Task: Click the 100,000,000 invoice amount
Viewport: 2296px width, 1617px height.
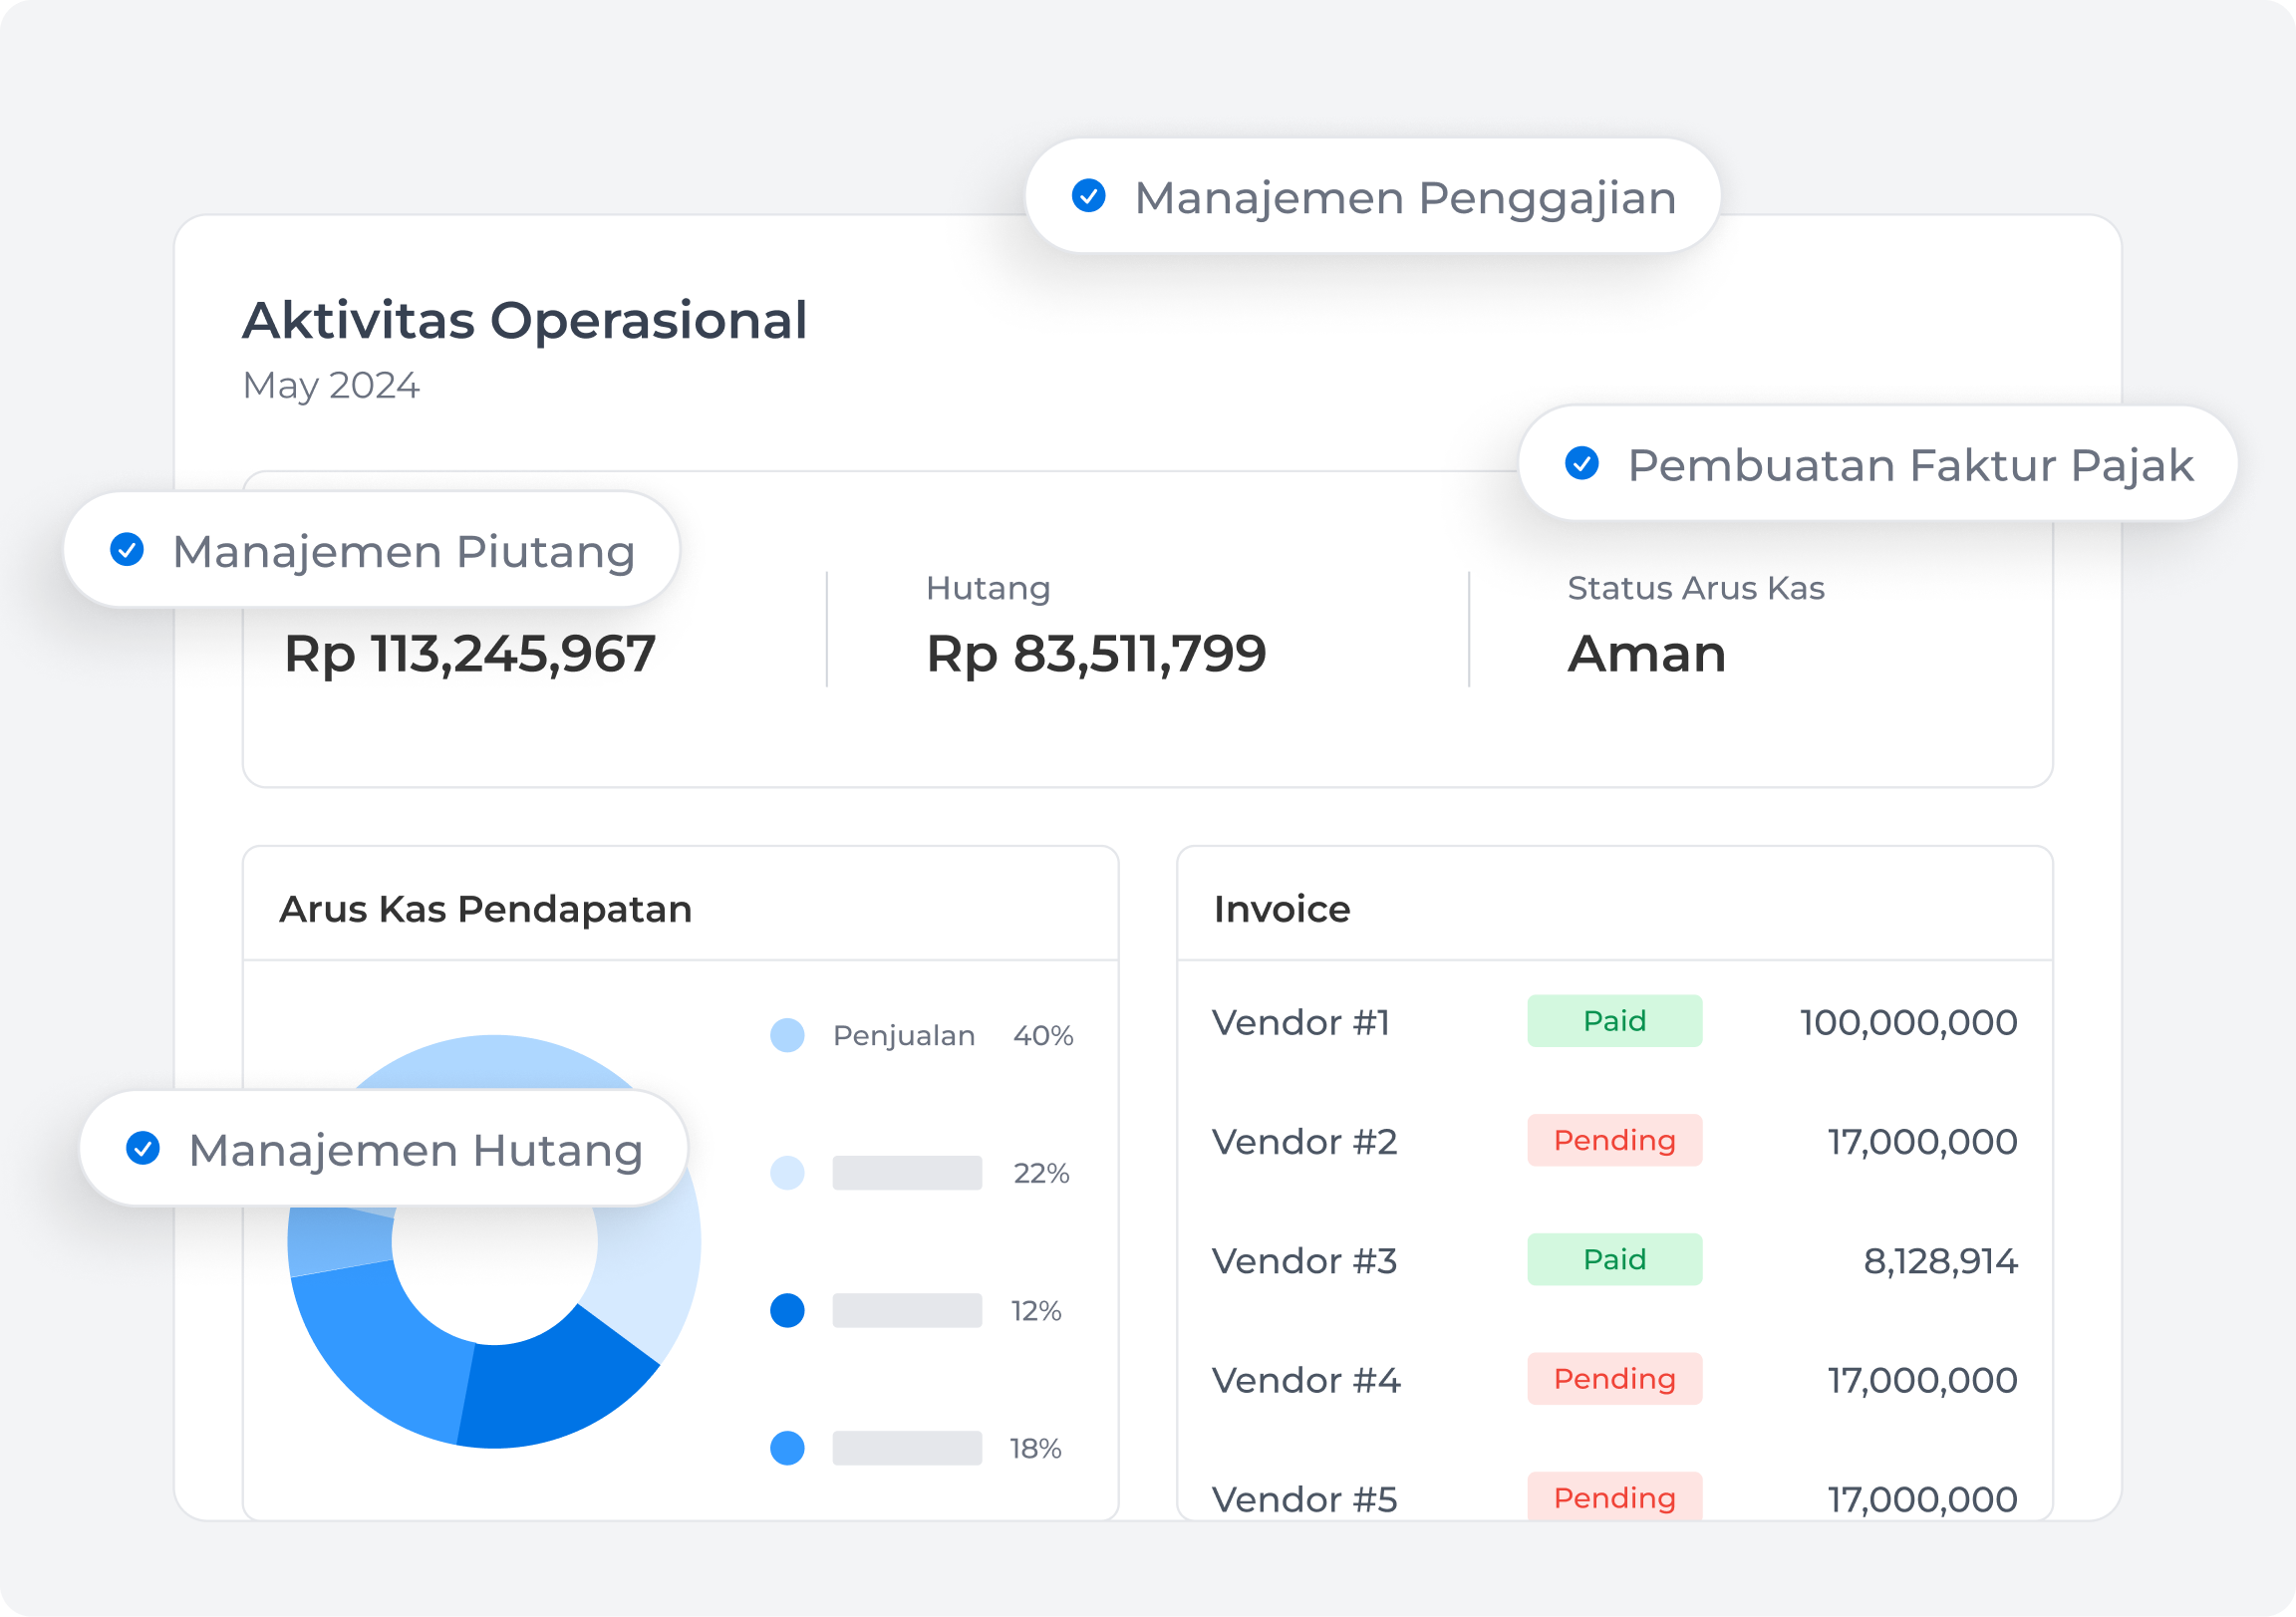Action: pyautogui.click(x=1908, y=1022)
